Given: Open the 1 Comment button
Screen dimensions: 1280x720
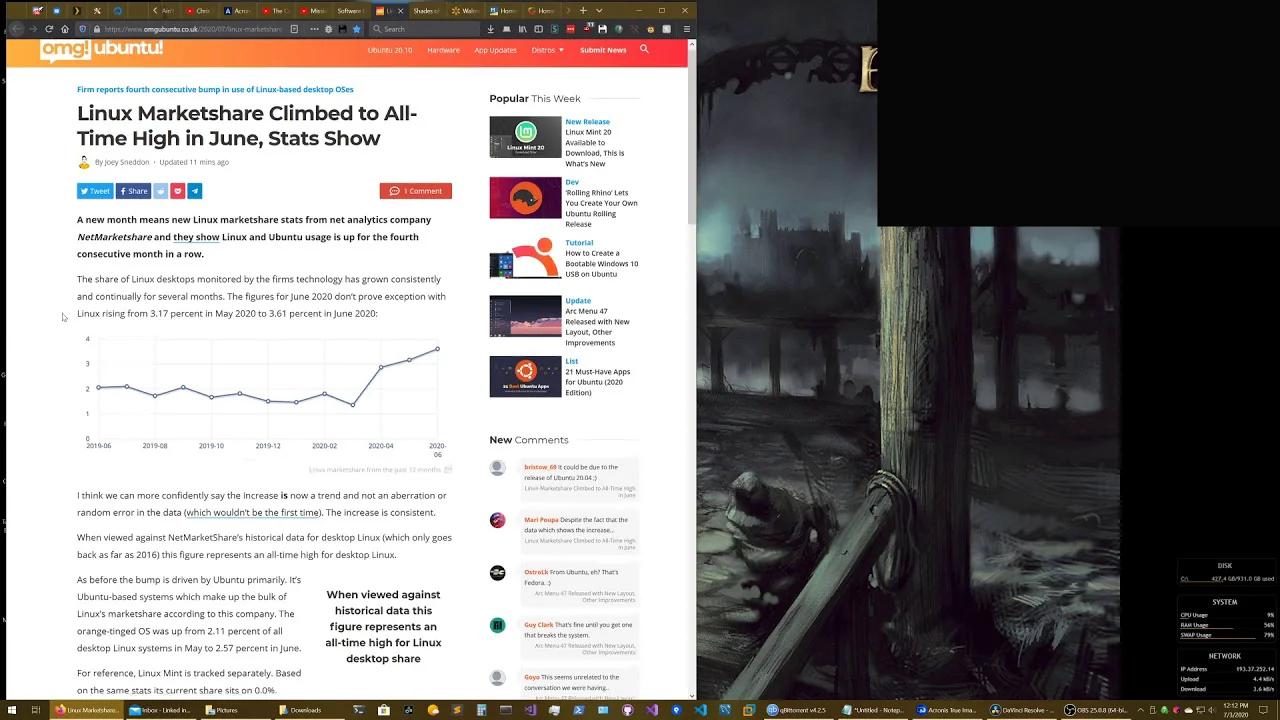Looking at the screenshot, I should pos(415,191).
